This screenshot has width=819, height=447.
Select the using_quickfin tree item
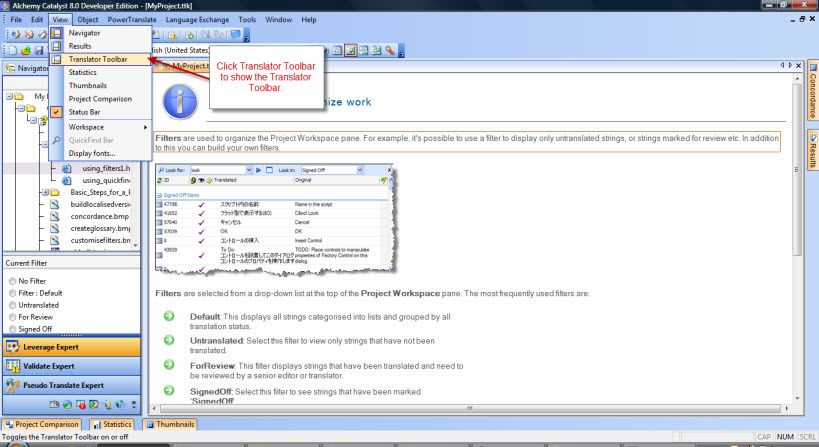[106, 180]
